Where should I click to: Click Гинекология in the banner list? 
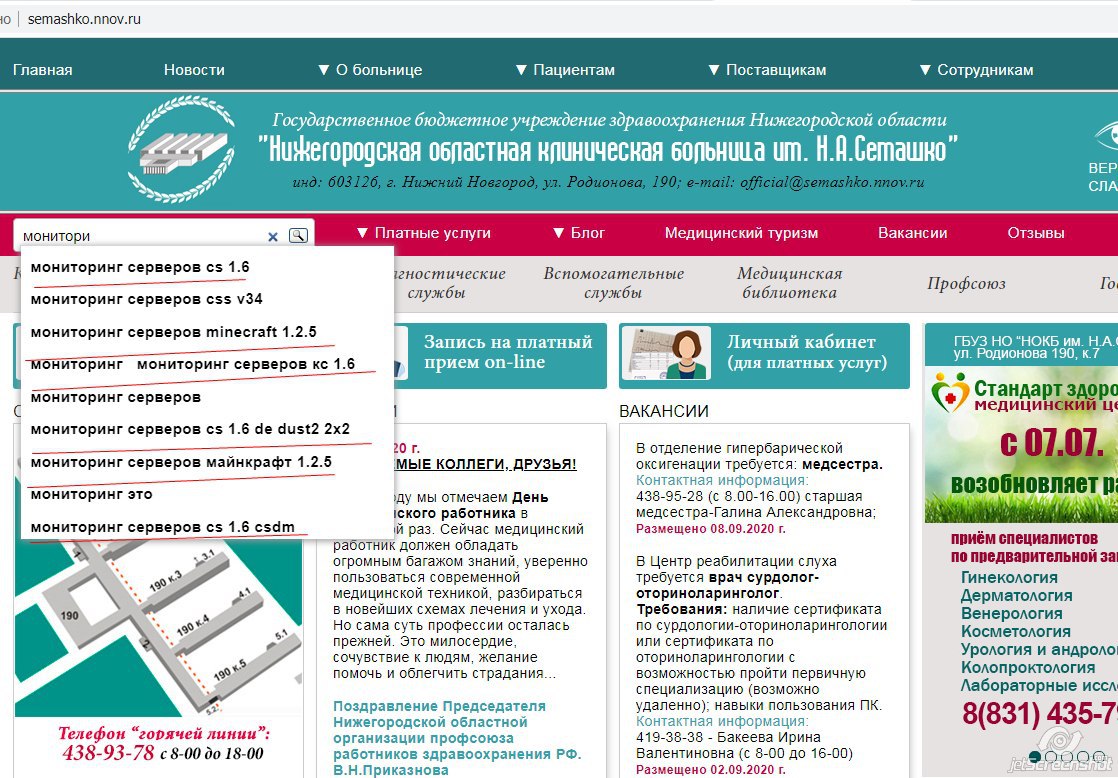[x=1009, y=577]
